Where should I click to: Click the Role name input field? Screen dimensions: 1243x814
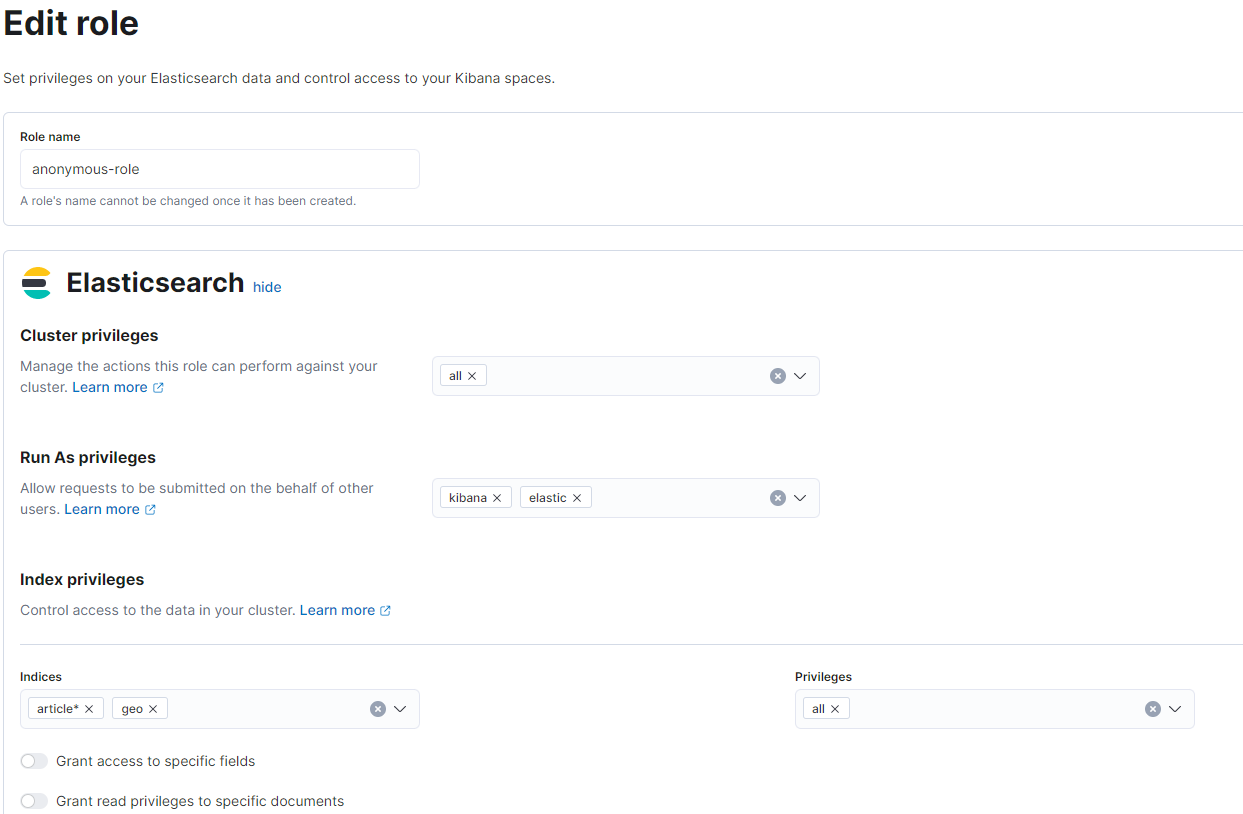(x=220, y=169)
